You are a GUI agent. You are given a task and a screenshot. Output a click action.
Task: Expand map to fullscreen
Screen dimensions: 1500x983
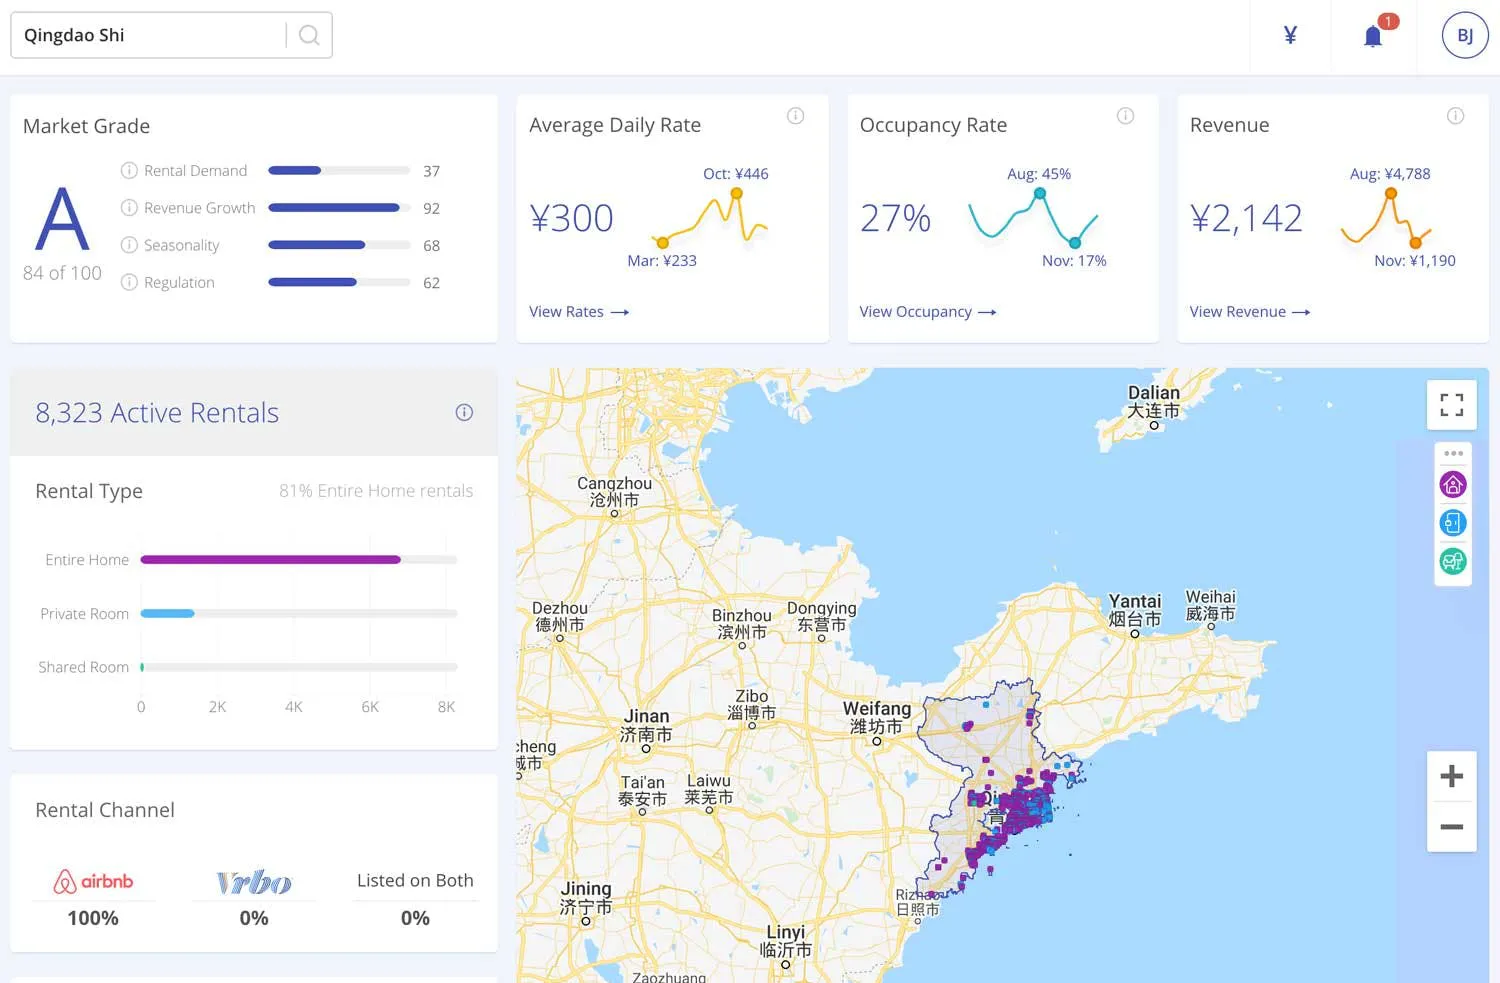(x=1452, y=405)
